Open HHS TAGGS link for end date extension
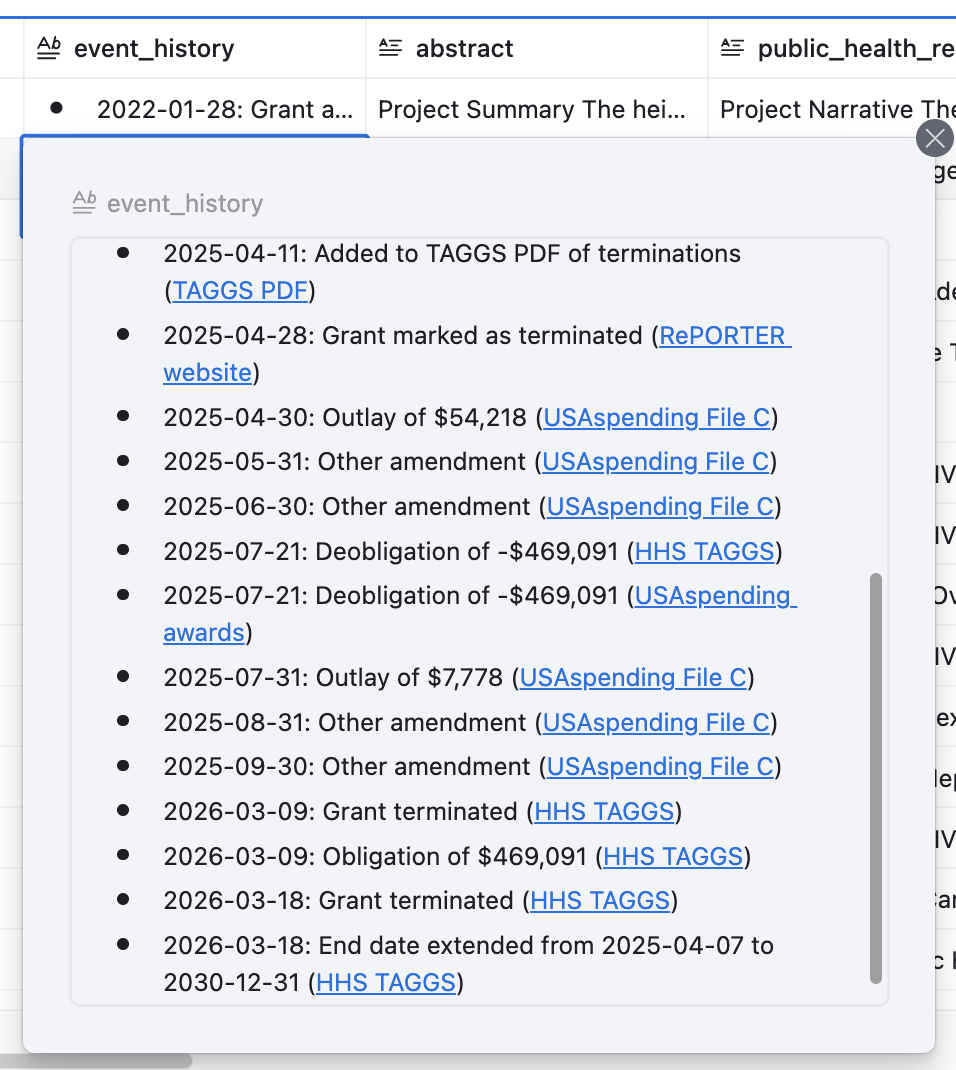This screenshot has width=956, height=1070. pos(386,983)
